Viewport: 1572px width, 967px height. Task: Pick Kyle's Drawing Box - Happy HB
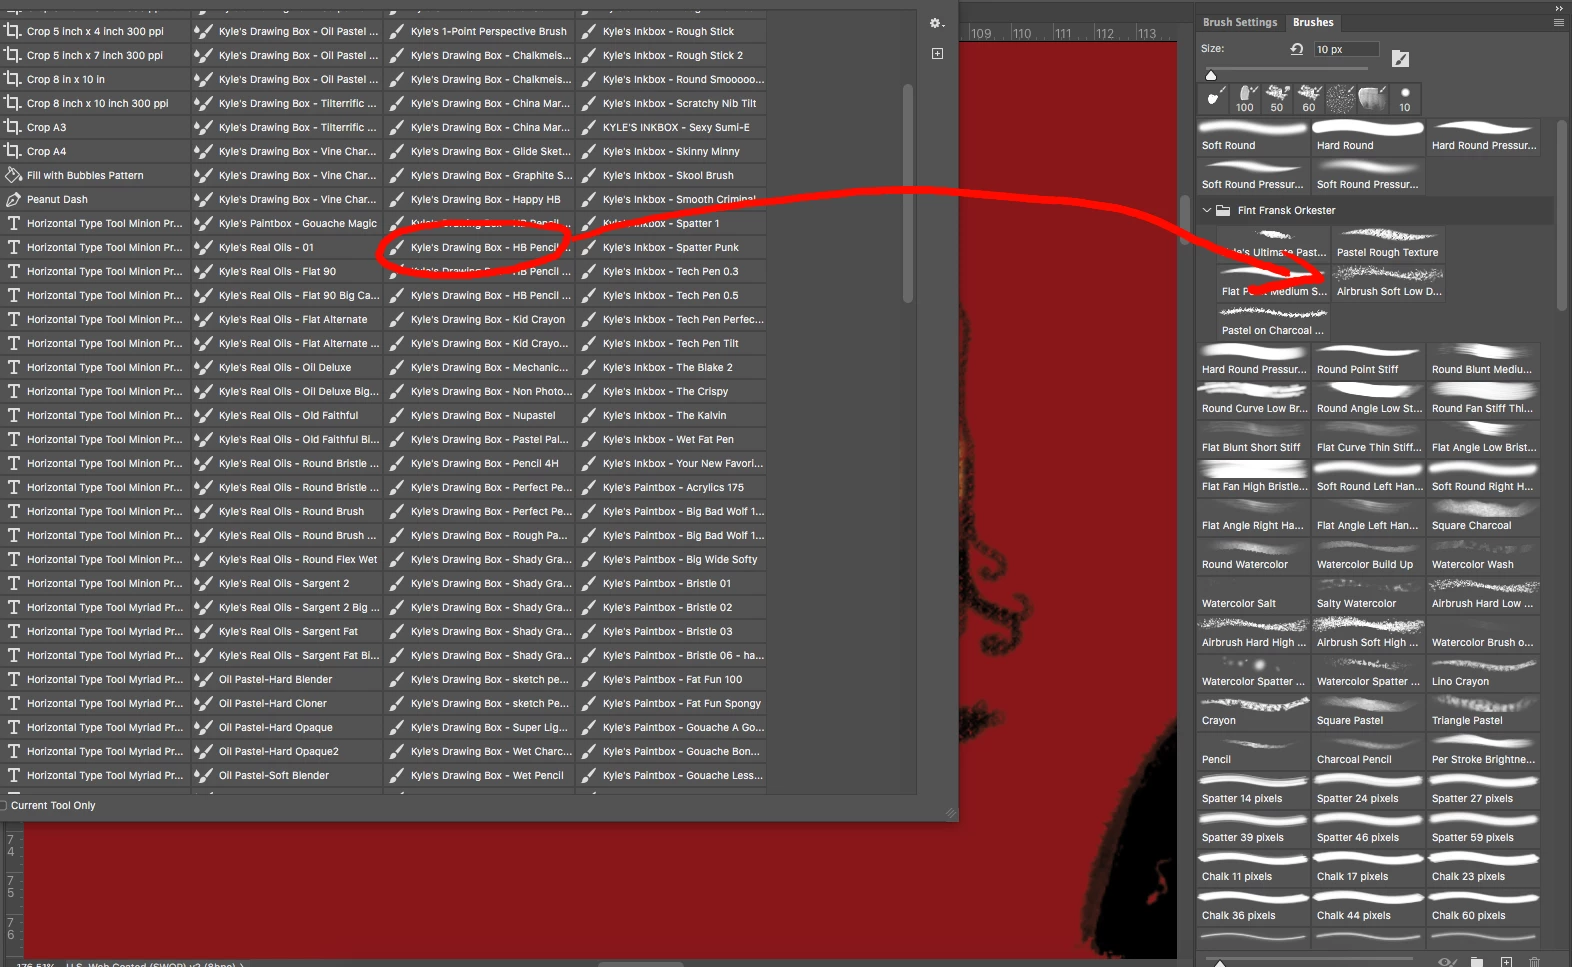click(479, 199)
